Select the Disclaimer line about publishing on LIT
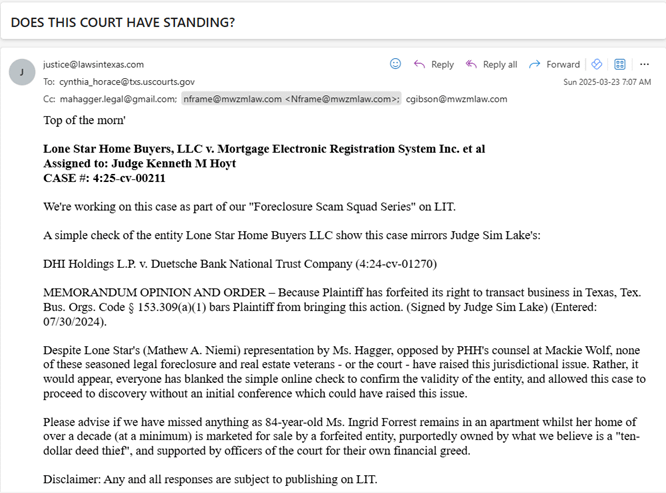The height and width of the screenshot is (493, 666). click(x=210, y=479)
